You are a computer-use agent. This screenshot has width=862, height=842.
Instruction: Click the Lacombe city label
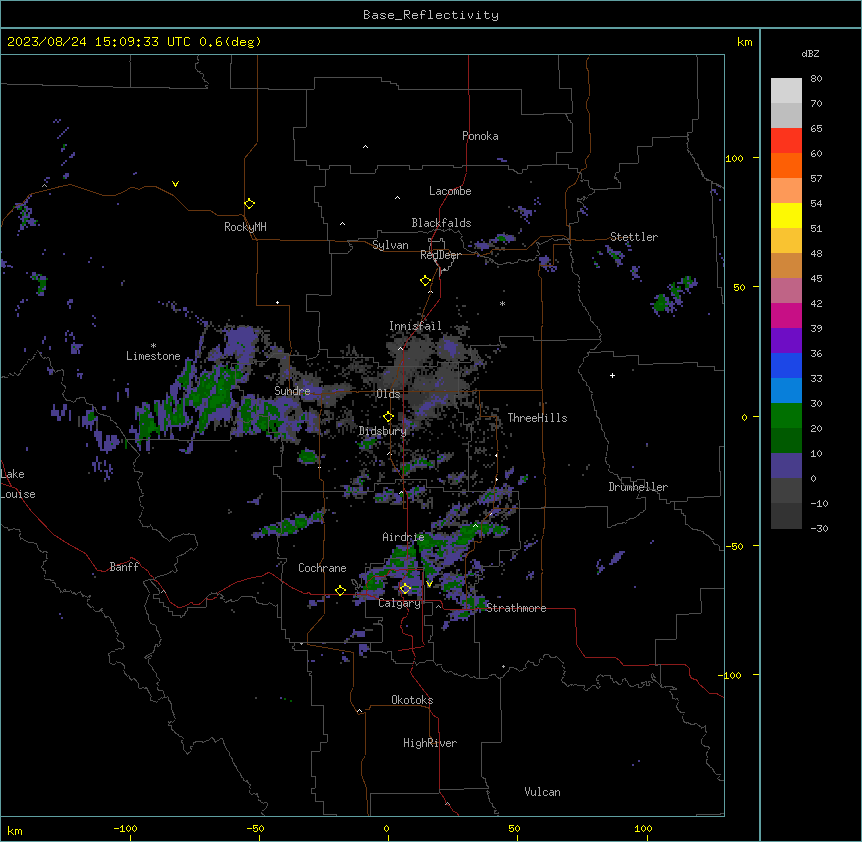click(x=450, y=191)
